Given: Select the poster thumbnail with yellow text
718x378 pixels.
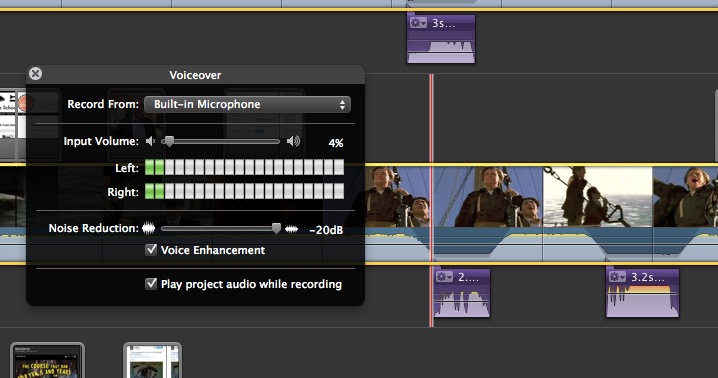Looking at the screenshot, I should [x=47, y=361].
